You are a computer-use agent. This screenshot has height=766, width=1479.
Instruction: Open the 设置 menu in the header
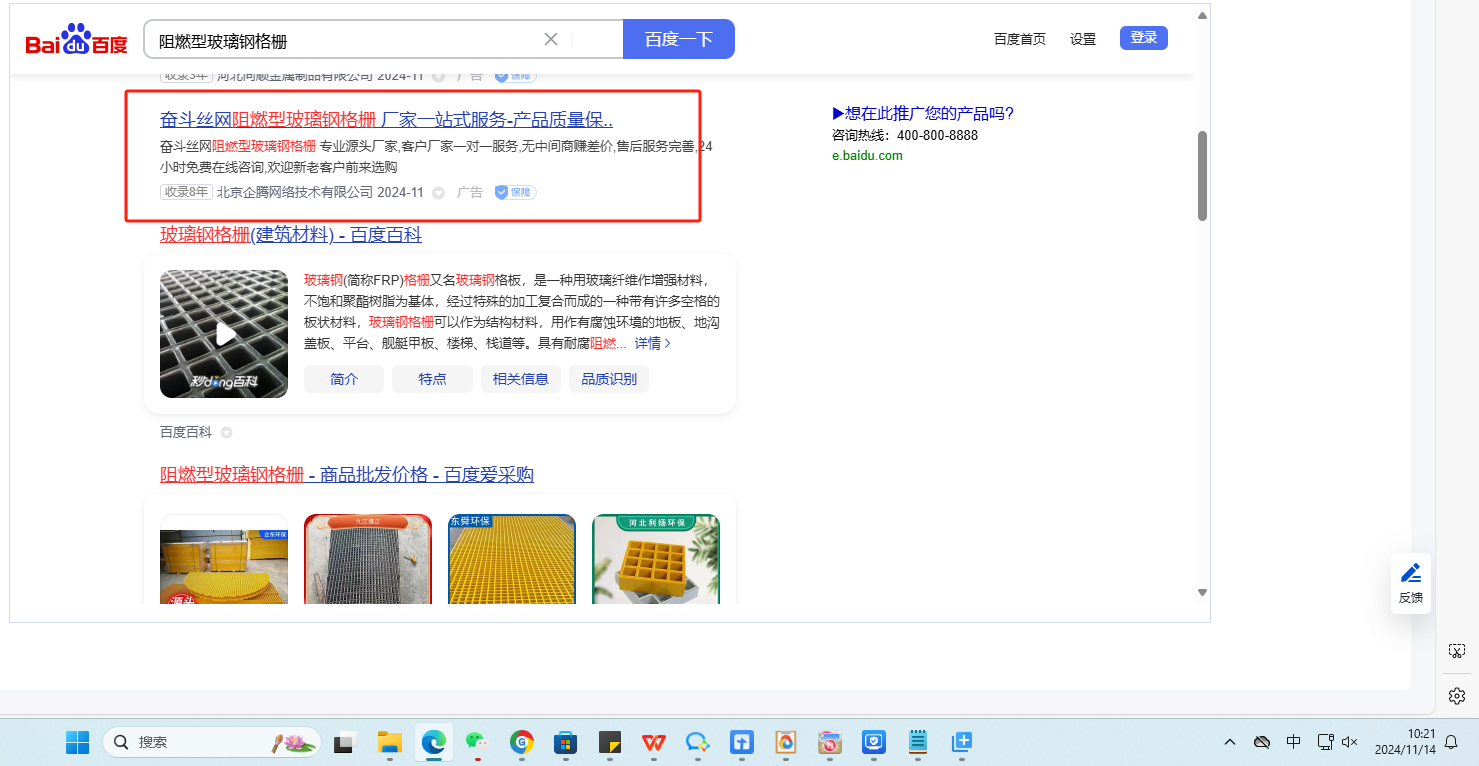point(1083,39)
